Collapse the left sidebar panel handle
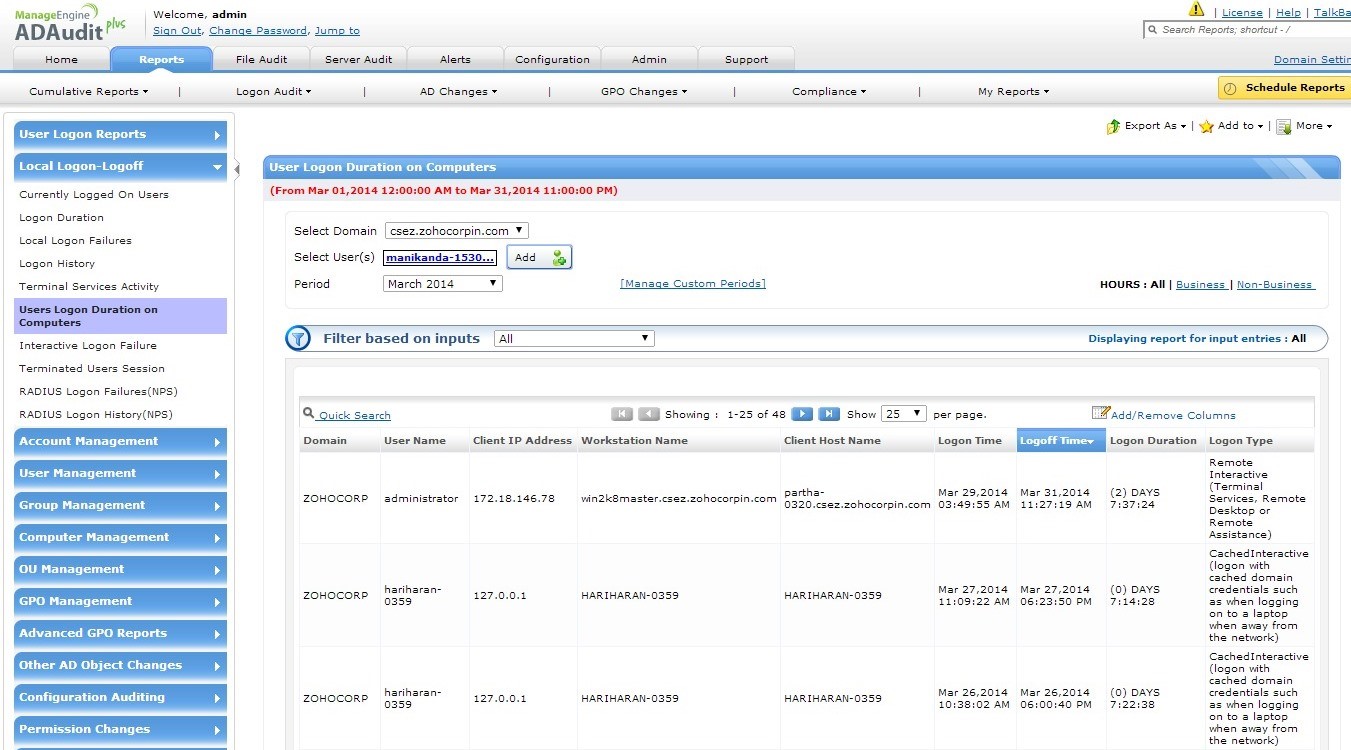1351x750 pixels. (x=237, y=170)
